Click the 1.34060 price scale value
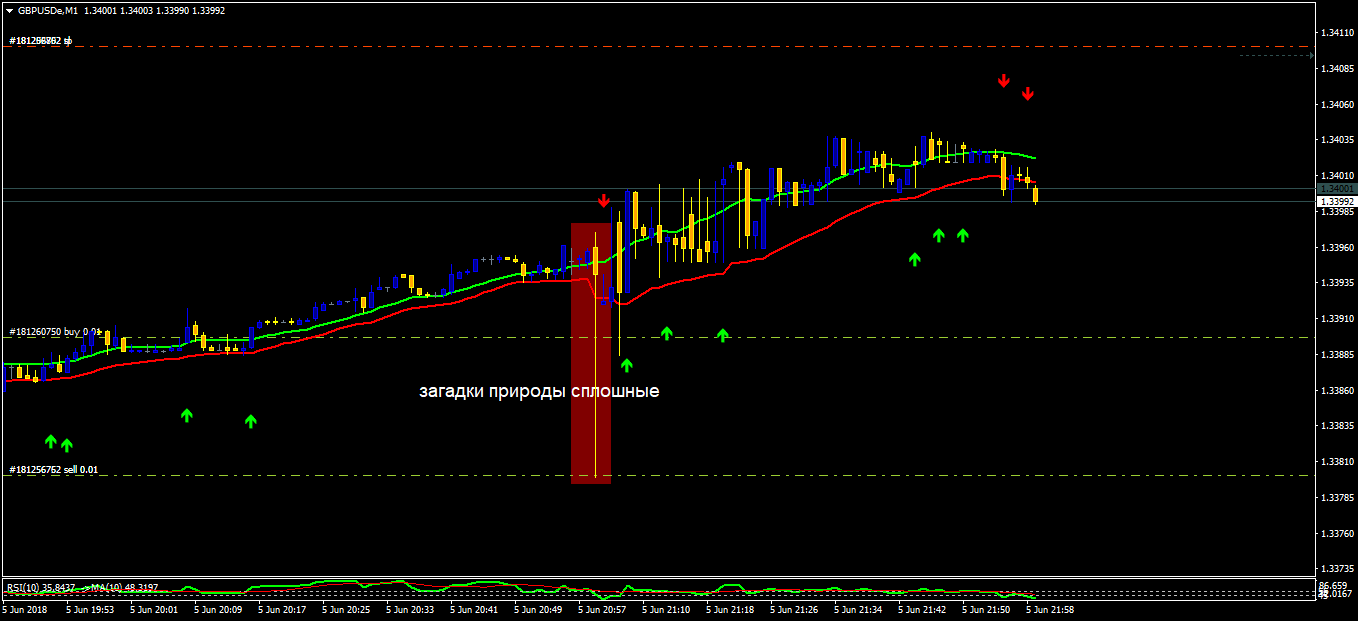The height and width of the screenshot is (621, 1358). [1337, 105]
